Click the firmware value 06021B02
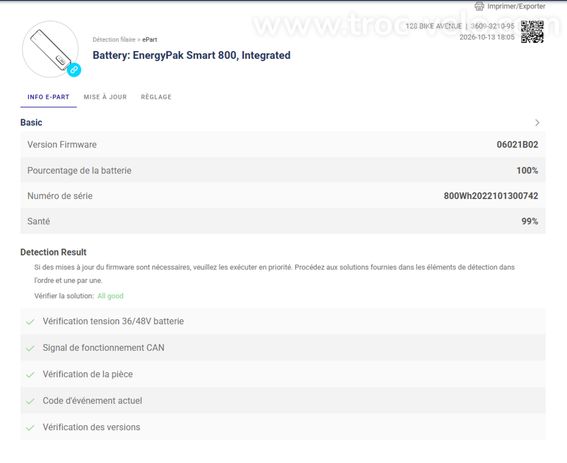Screen dimensions: 567x463 point(517,145)
